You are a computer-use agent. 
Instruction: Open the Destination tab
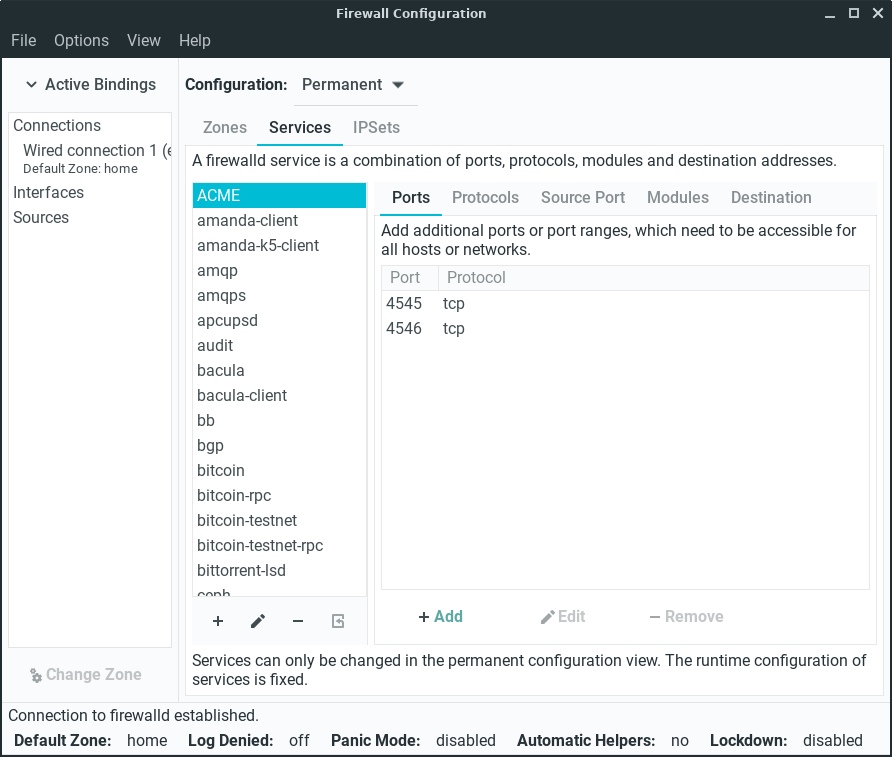771,197
